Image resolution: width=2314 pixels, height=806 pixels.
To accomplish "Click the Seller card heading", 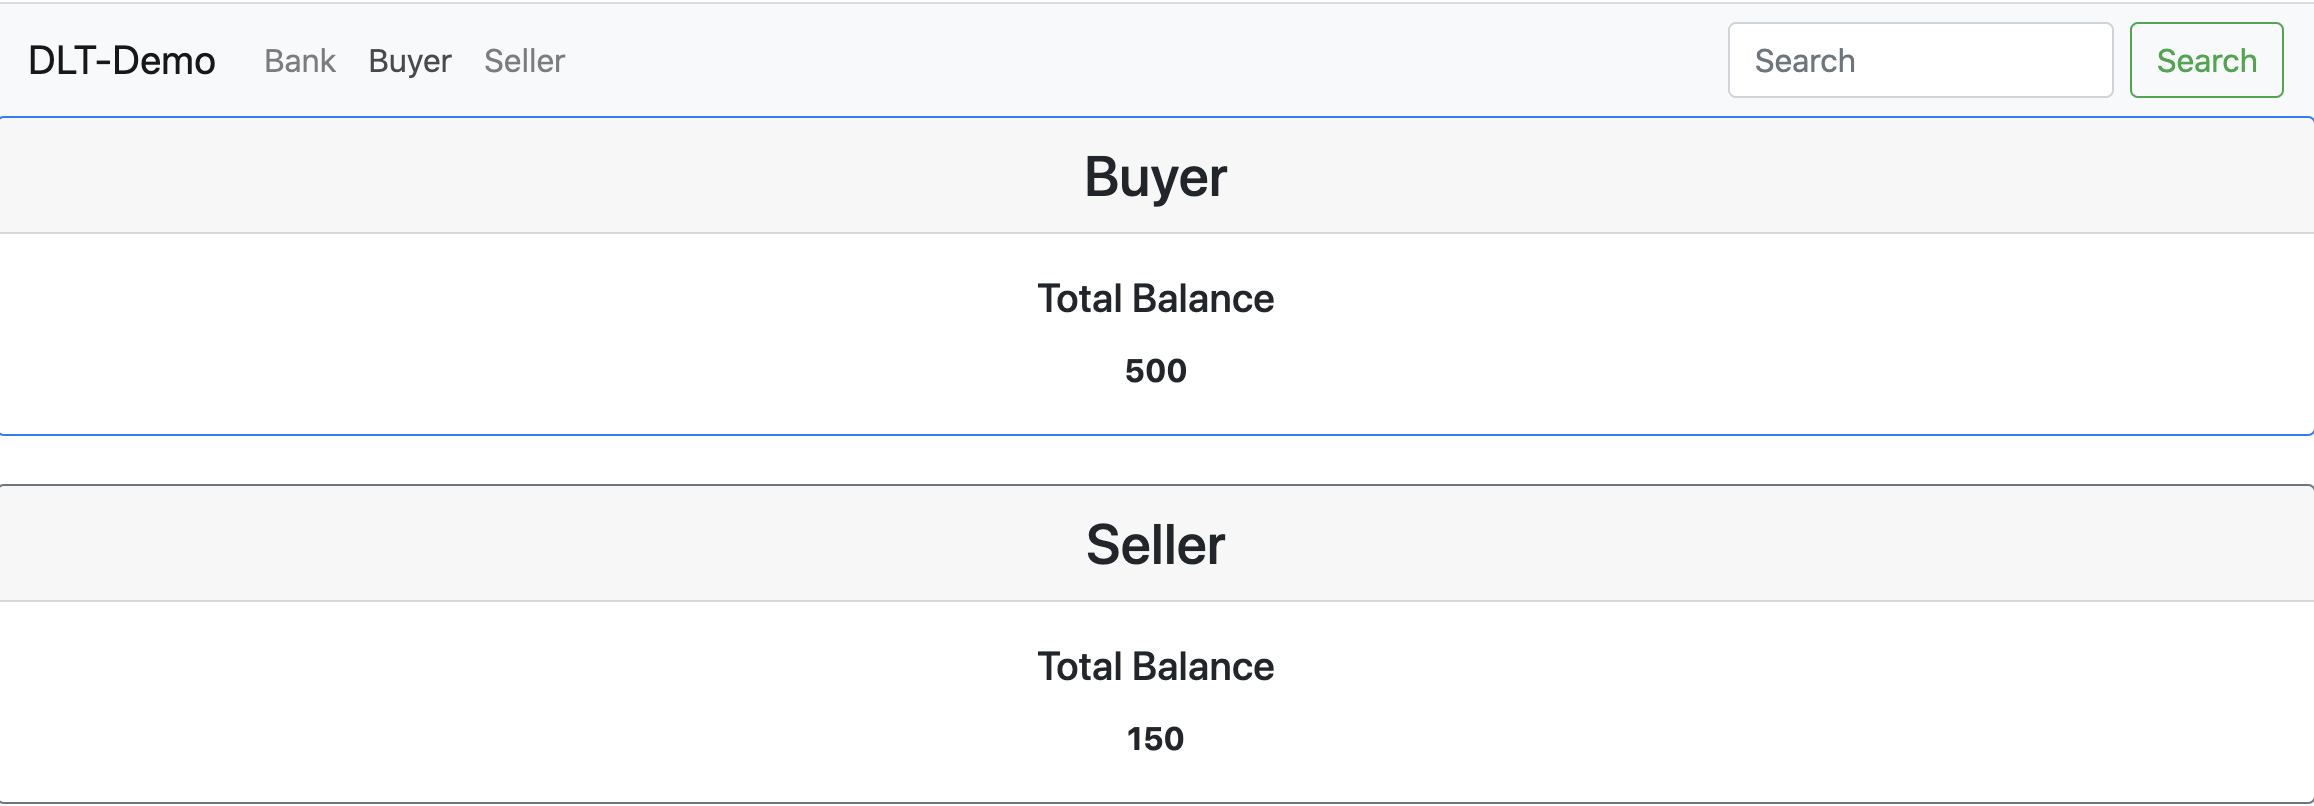I will (x=1156, y=545).
